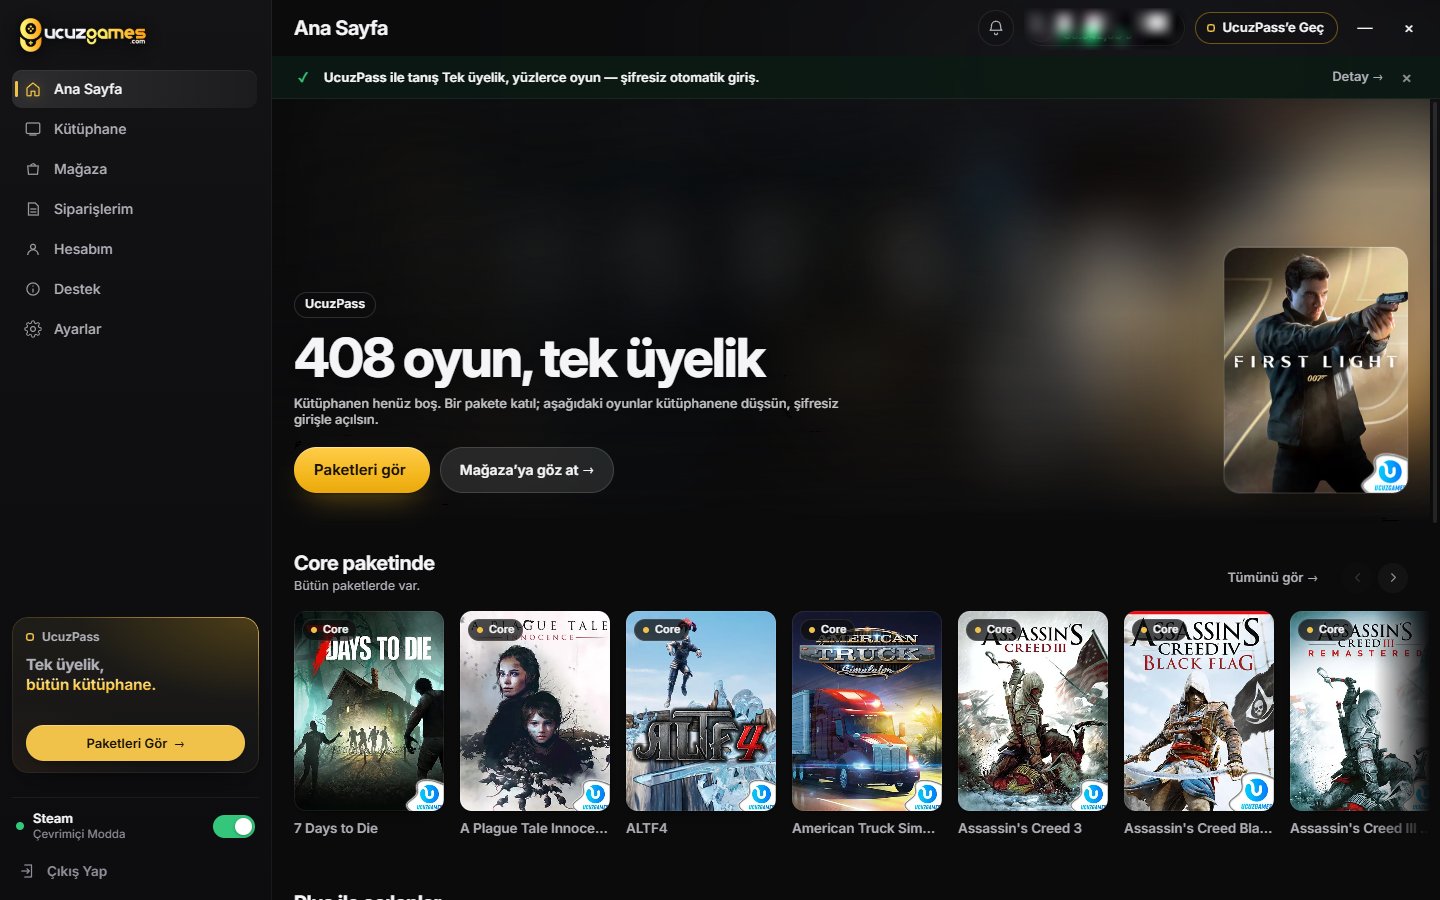The height and width of the screenshot is (900, 1440).
Task: Select American Truck Simulator cover
Action: [867, 711]
